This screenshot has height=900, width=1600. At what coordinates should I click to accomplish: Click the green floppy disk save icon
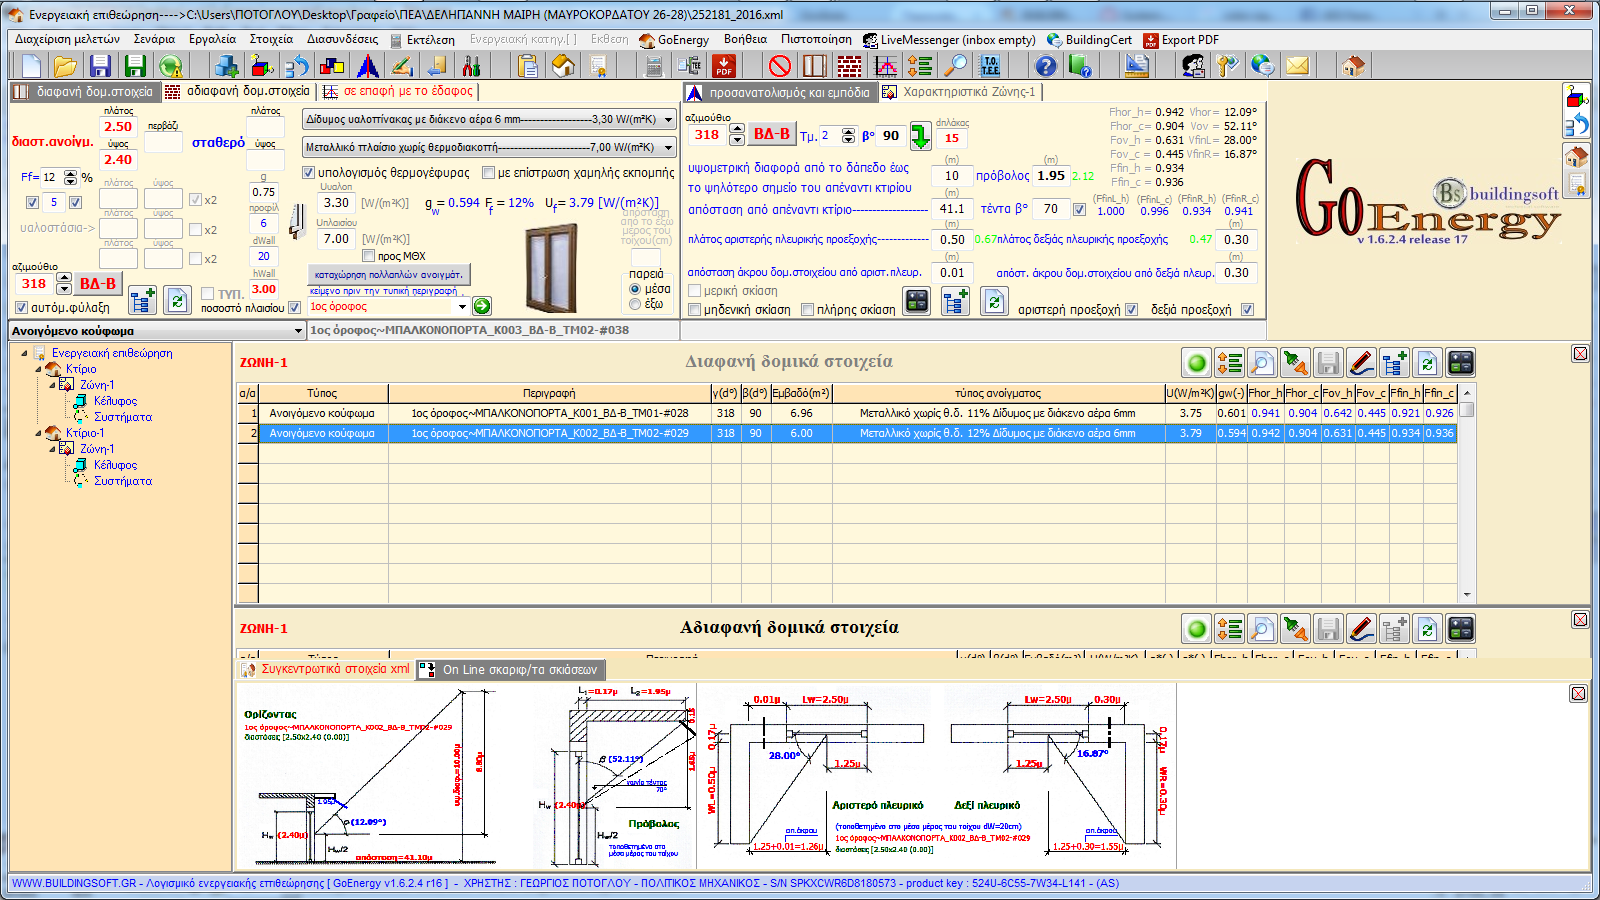pyautogui.click(x=135, y=66)
